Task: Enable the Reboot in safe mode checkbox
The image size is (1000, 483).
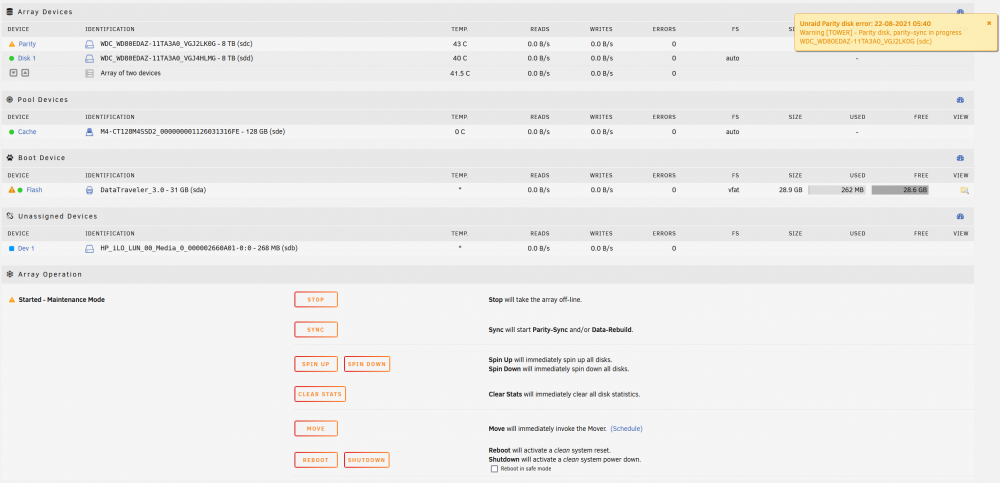Action: [x=494, y=469]
